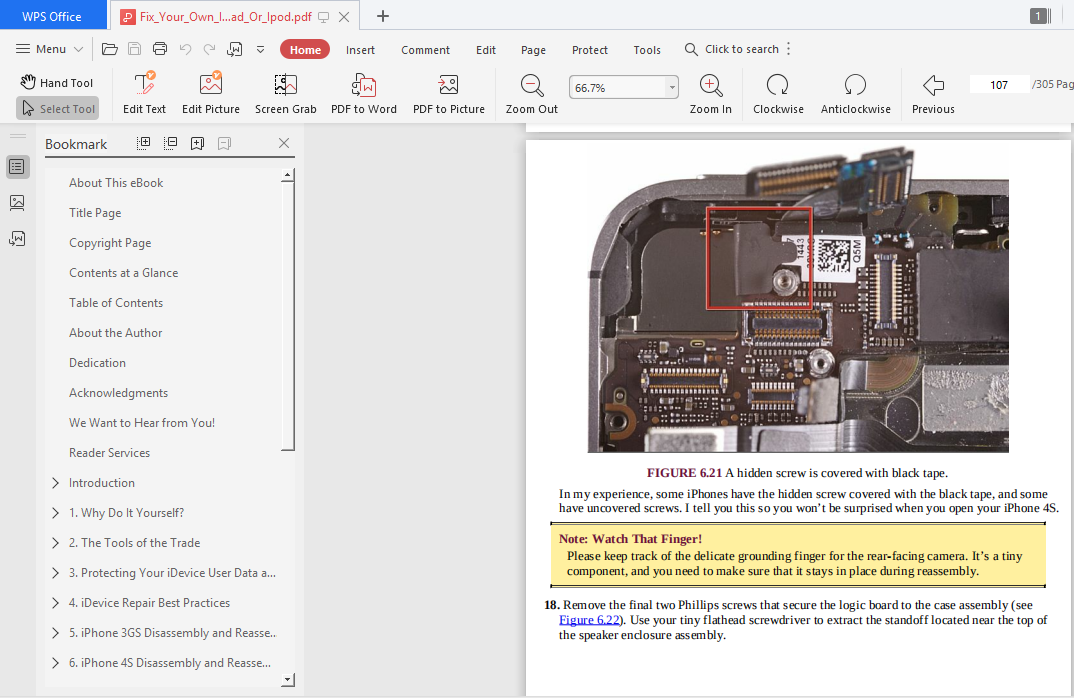Click the 'Click to search' box
This screenshot has height=698, width=1074.
[732, 49]
